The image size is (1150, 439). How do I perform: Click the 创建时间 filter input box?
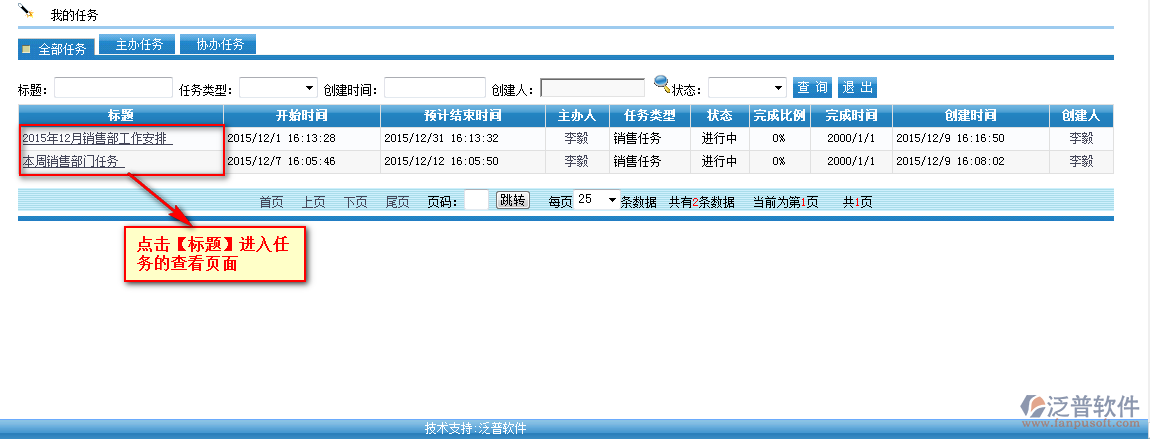coord(434,88)
